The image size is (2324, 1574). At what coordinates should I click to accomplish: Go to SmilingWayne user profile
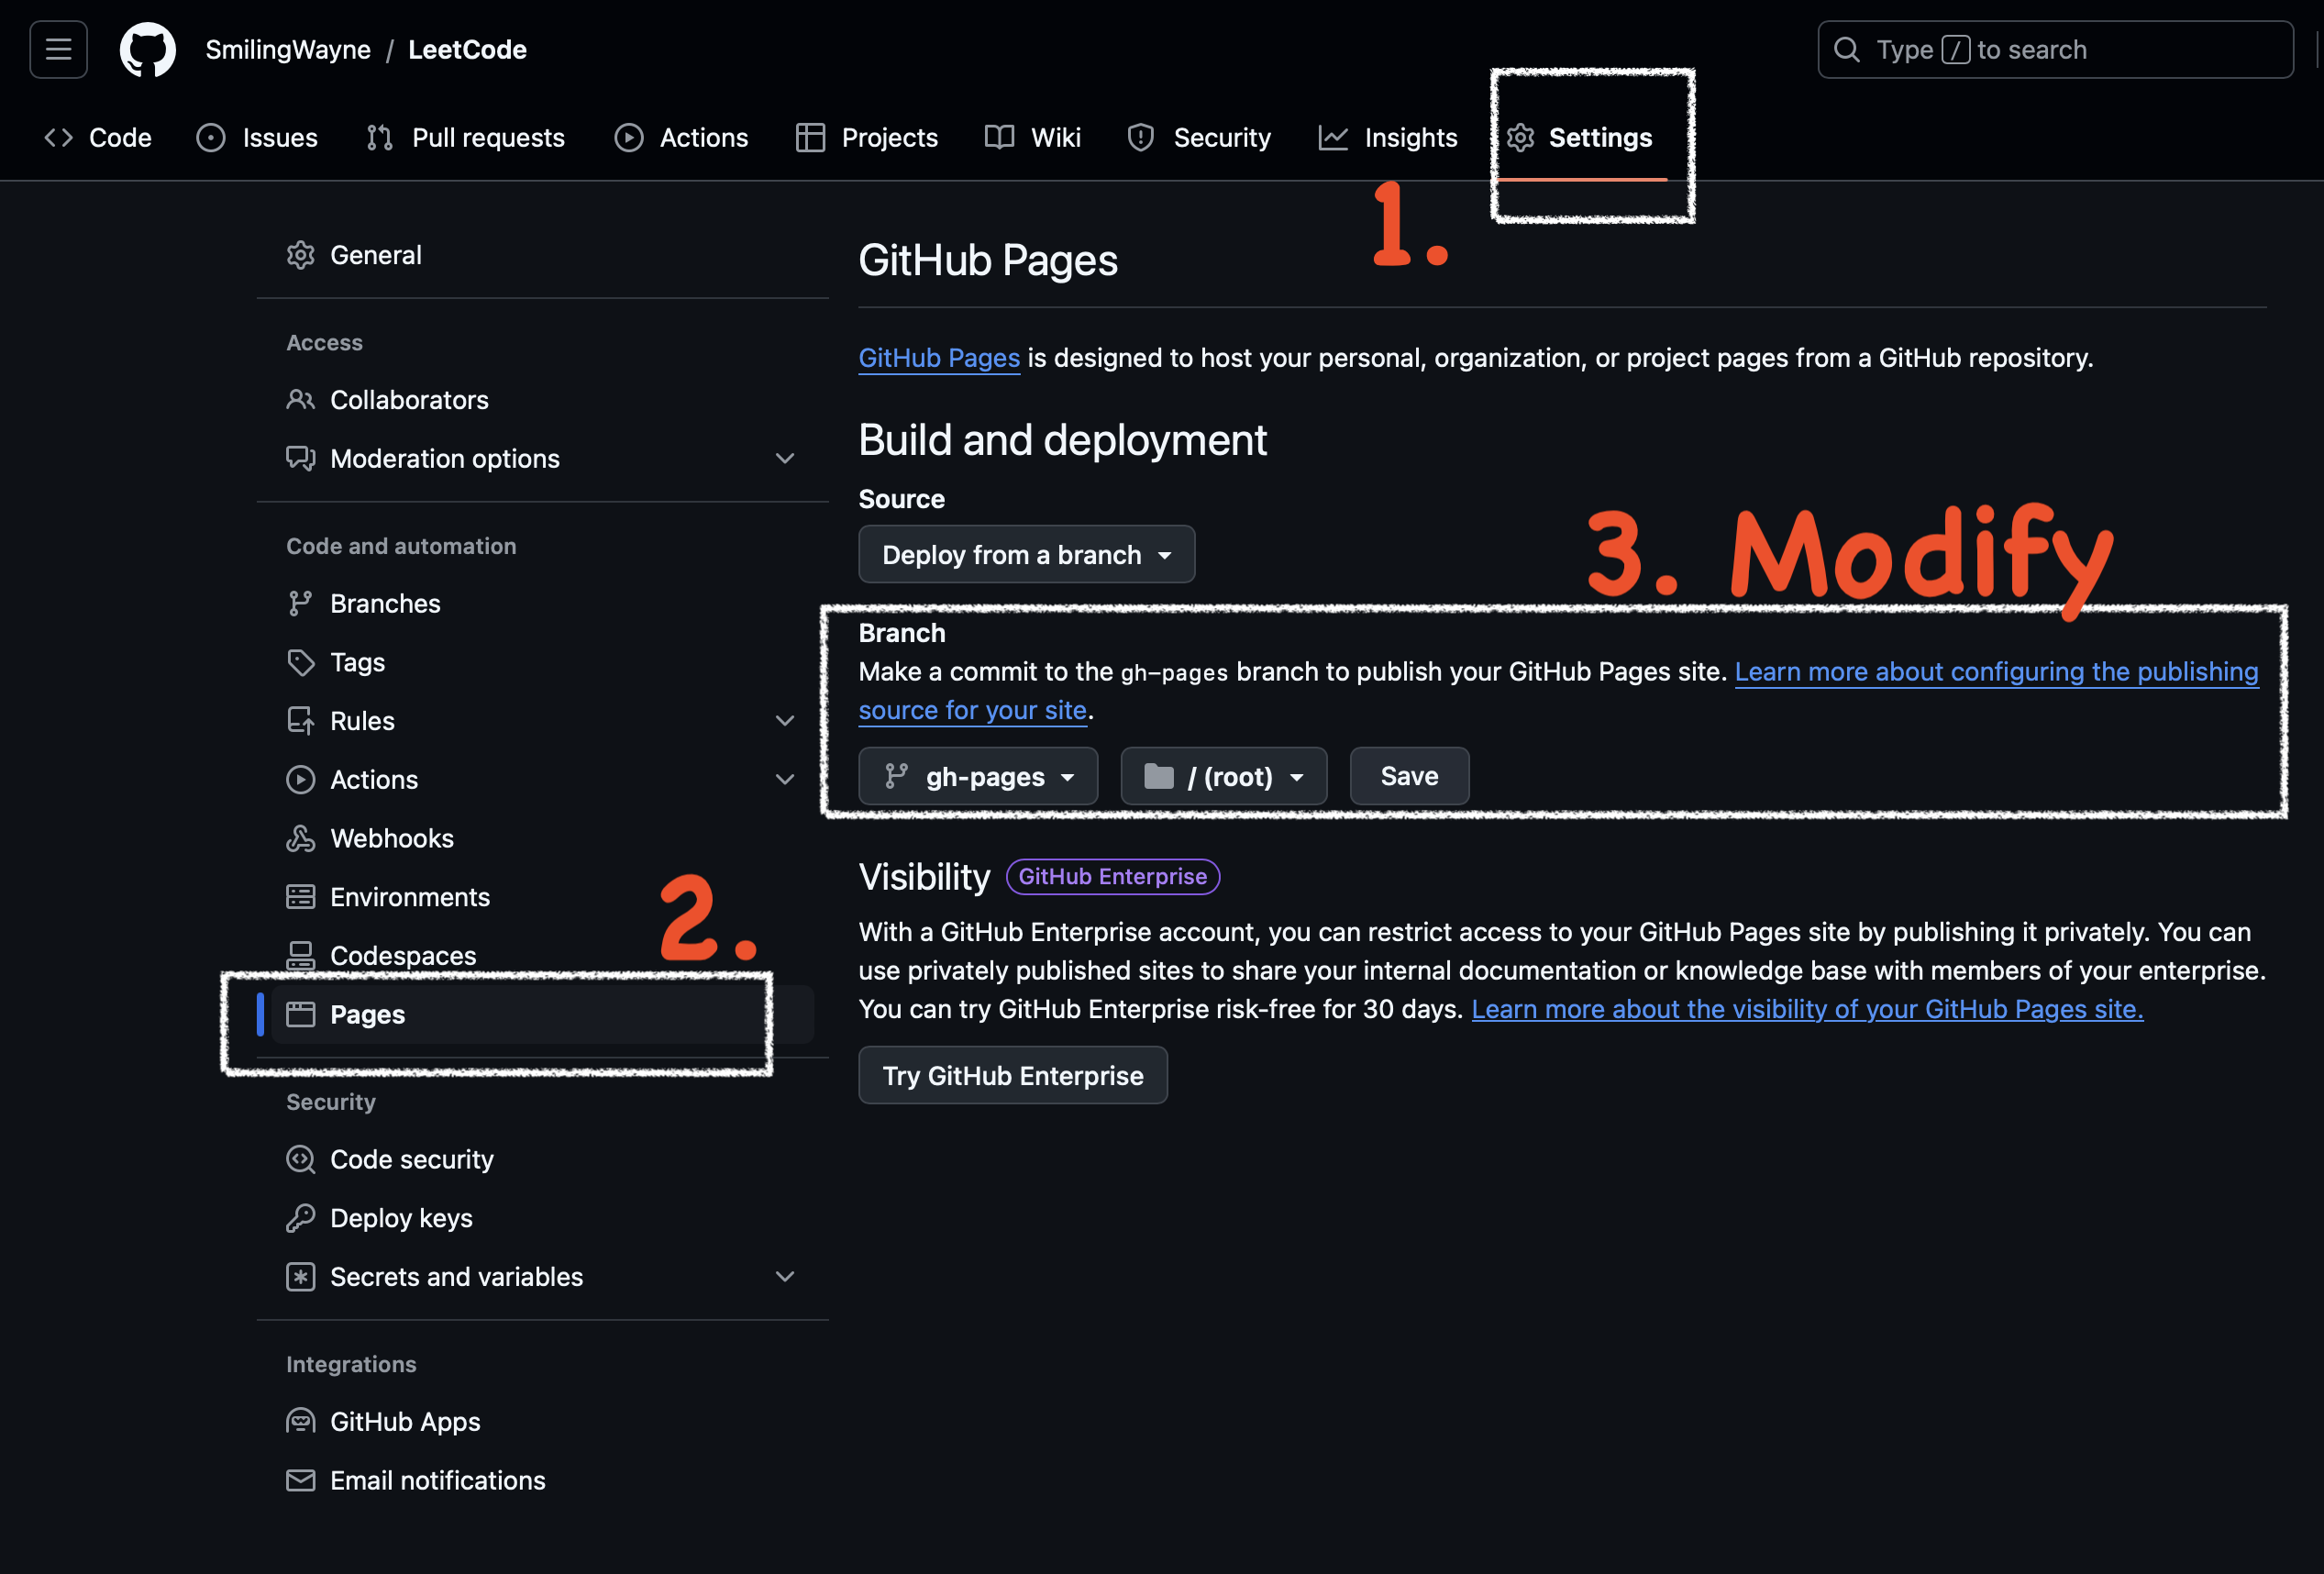[x=288, y=49]
